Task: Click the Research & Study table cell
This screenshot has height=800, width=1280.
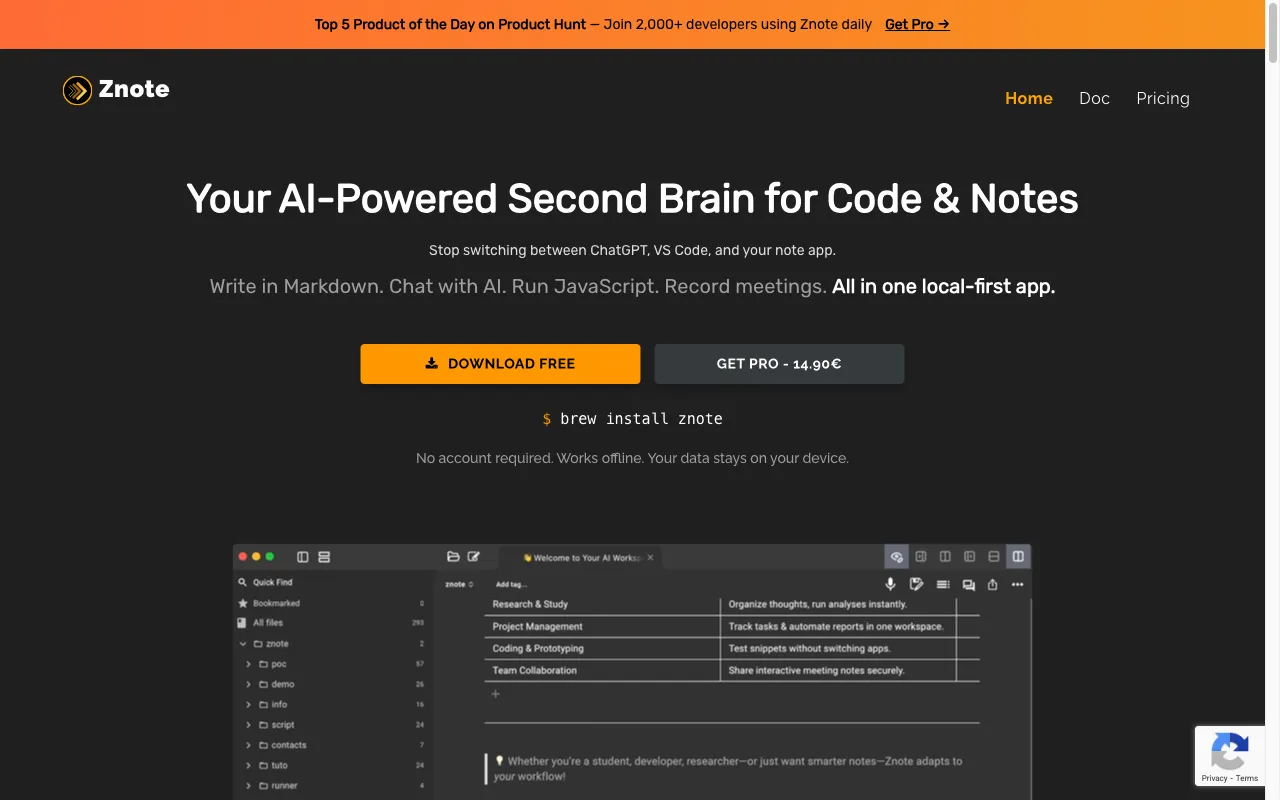Action: [602, 604]
